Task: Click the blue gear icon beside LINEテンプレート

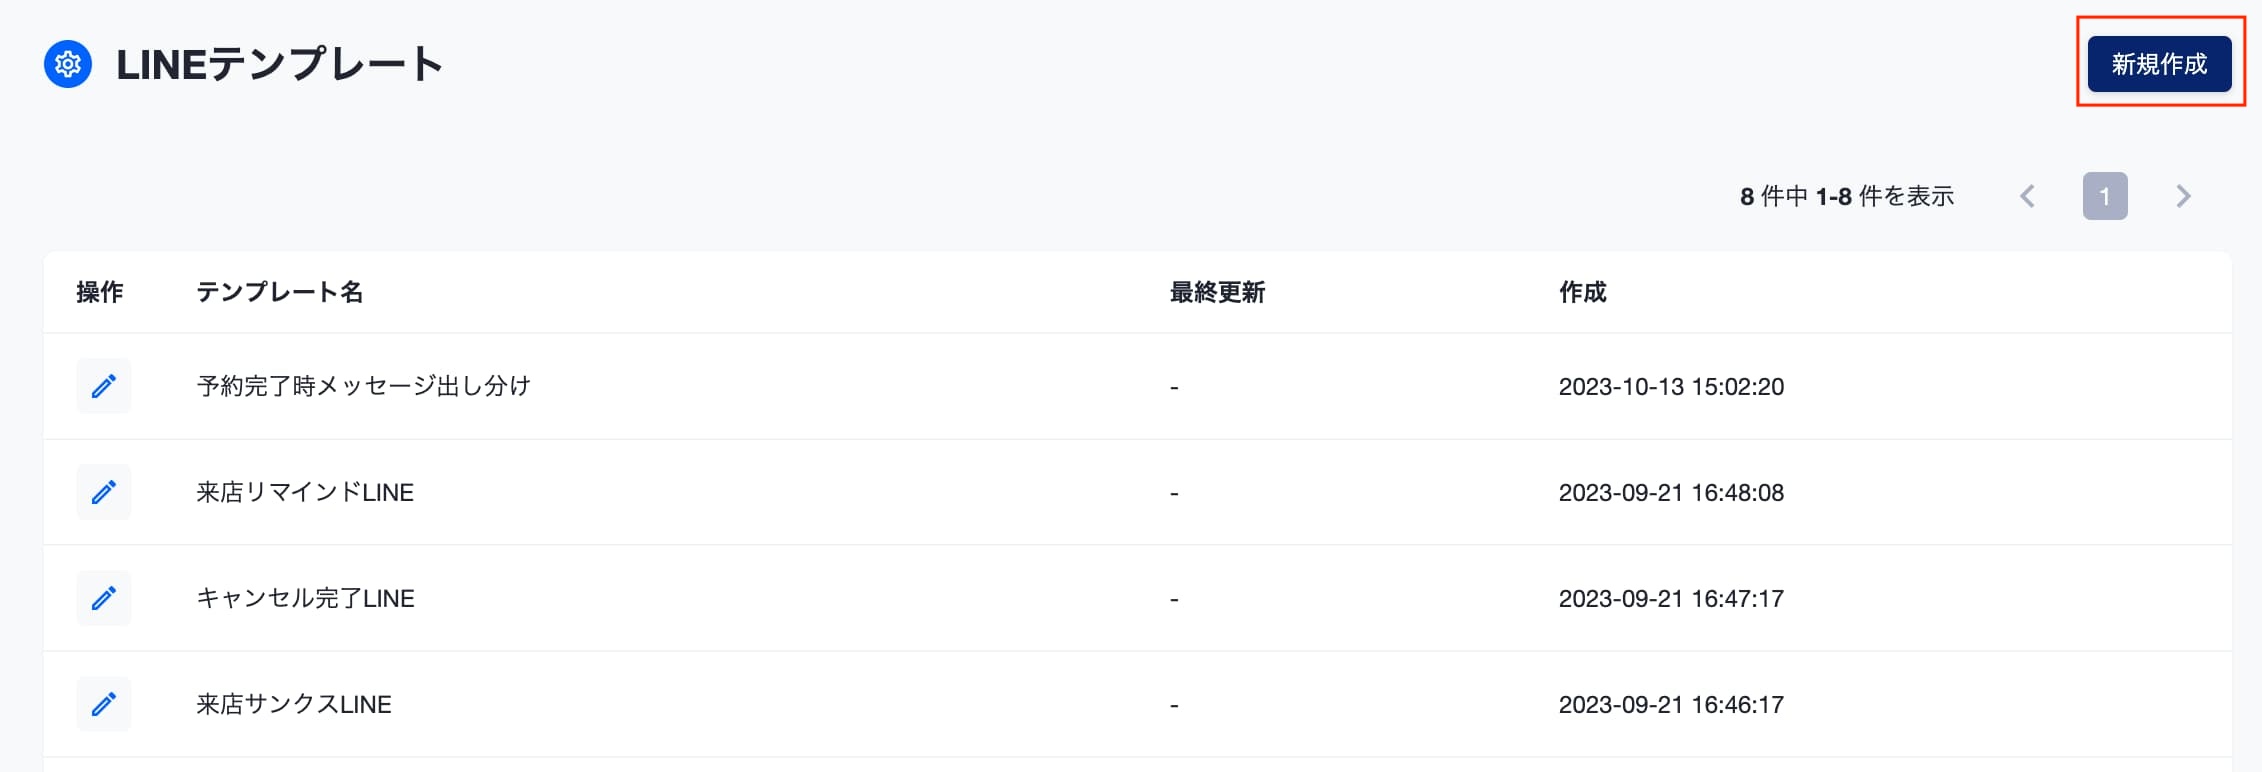Action: pos(68,64)
